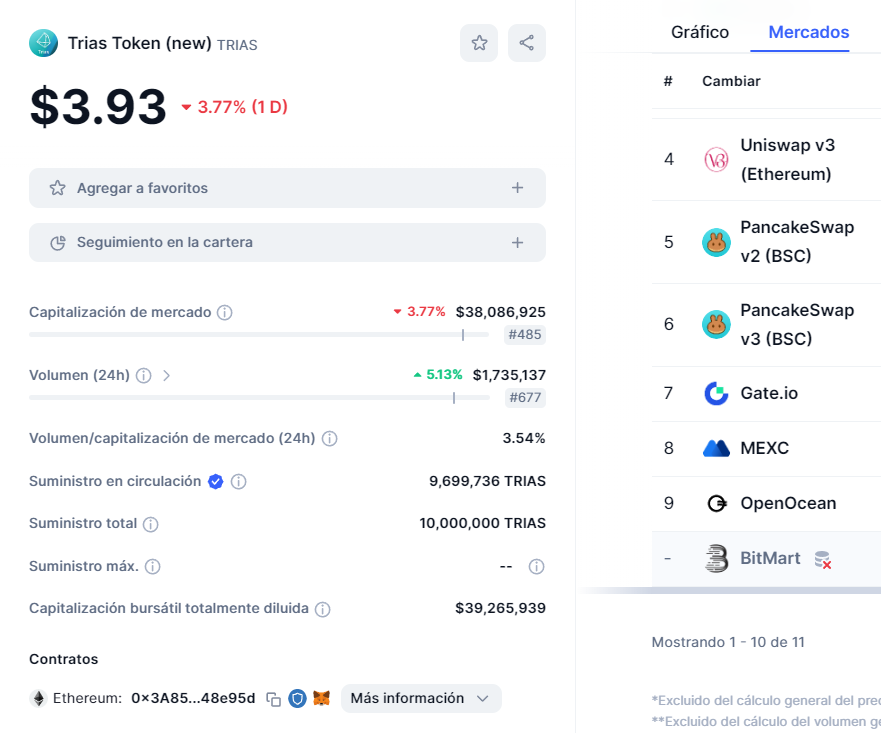Click plus on Agregar a favoritos

[x=517, y=188]
